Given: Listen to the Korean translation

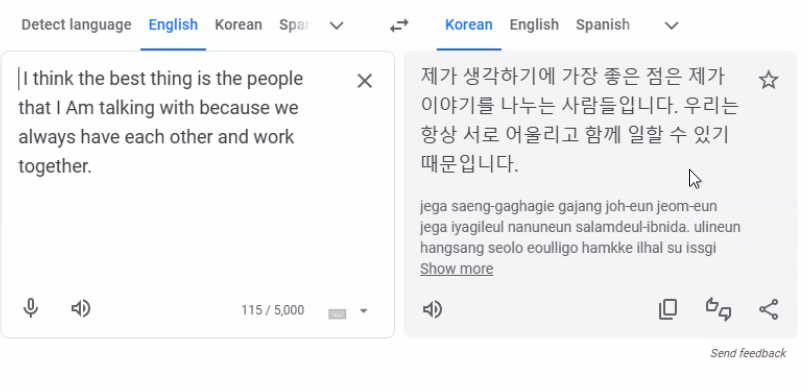Looking at the screenshot, I should 432,310.
